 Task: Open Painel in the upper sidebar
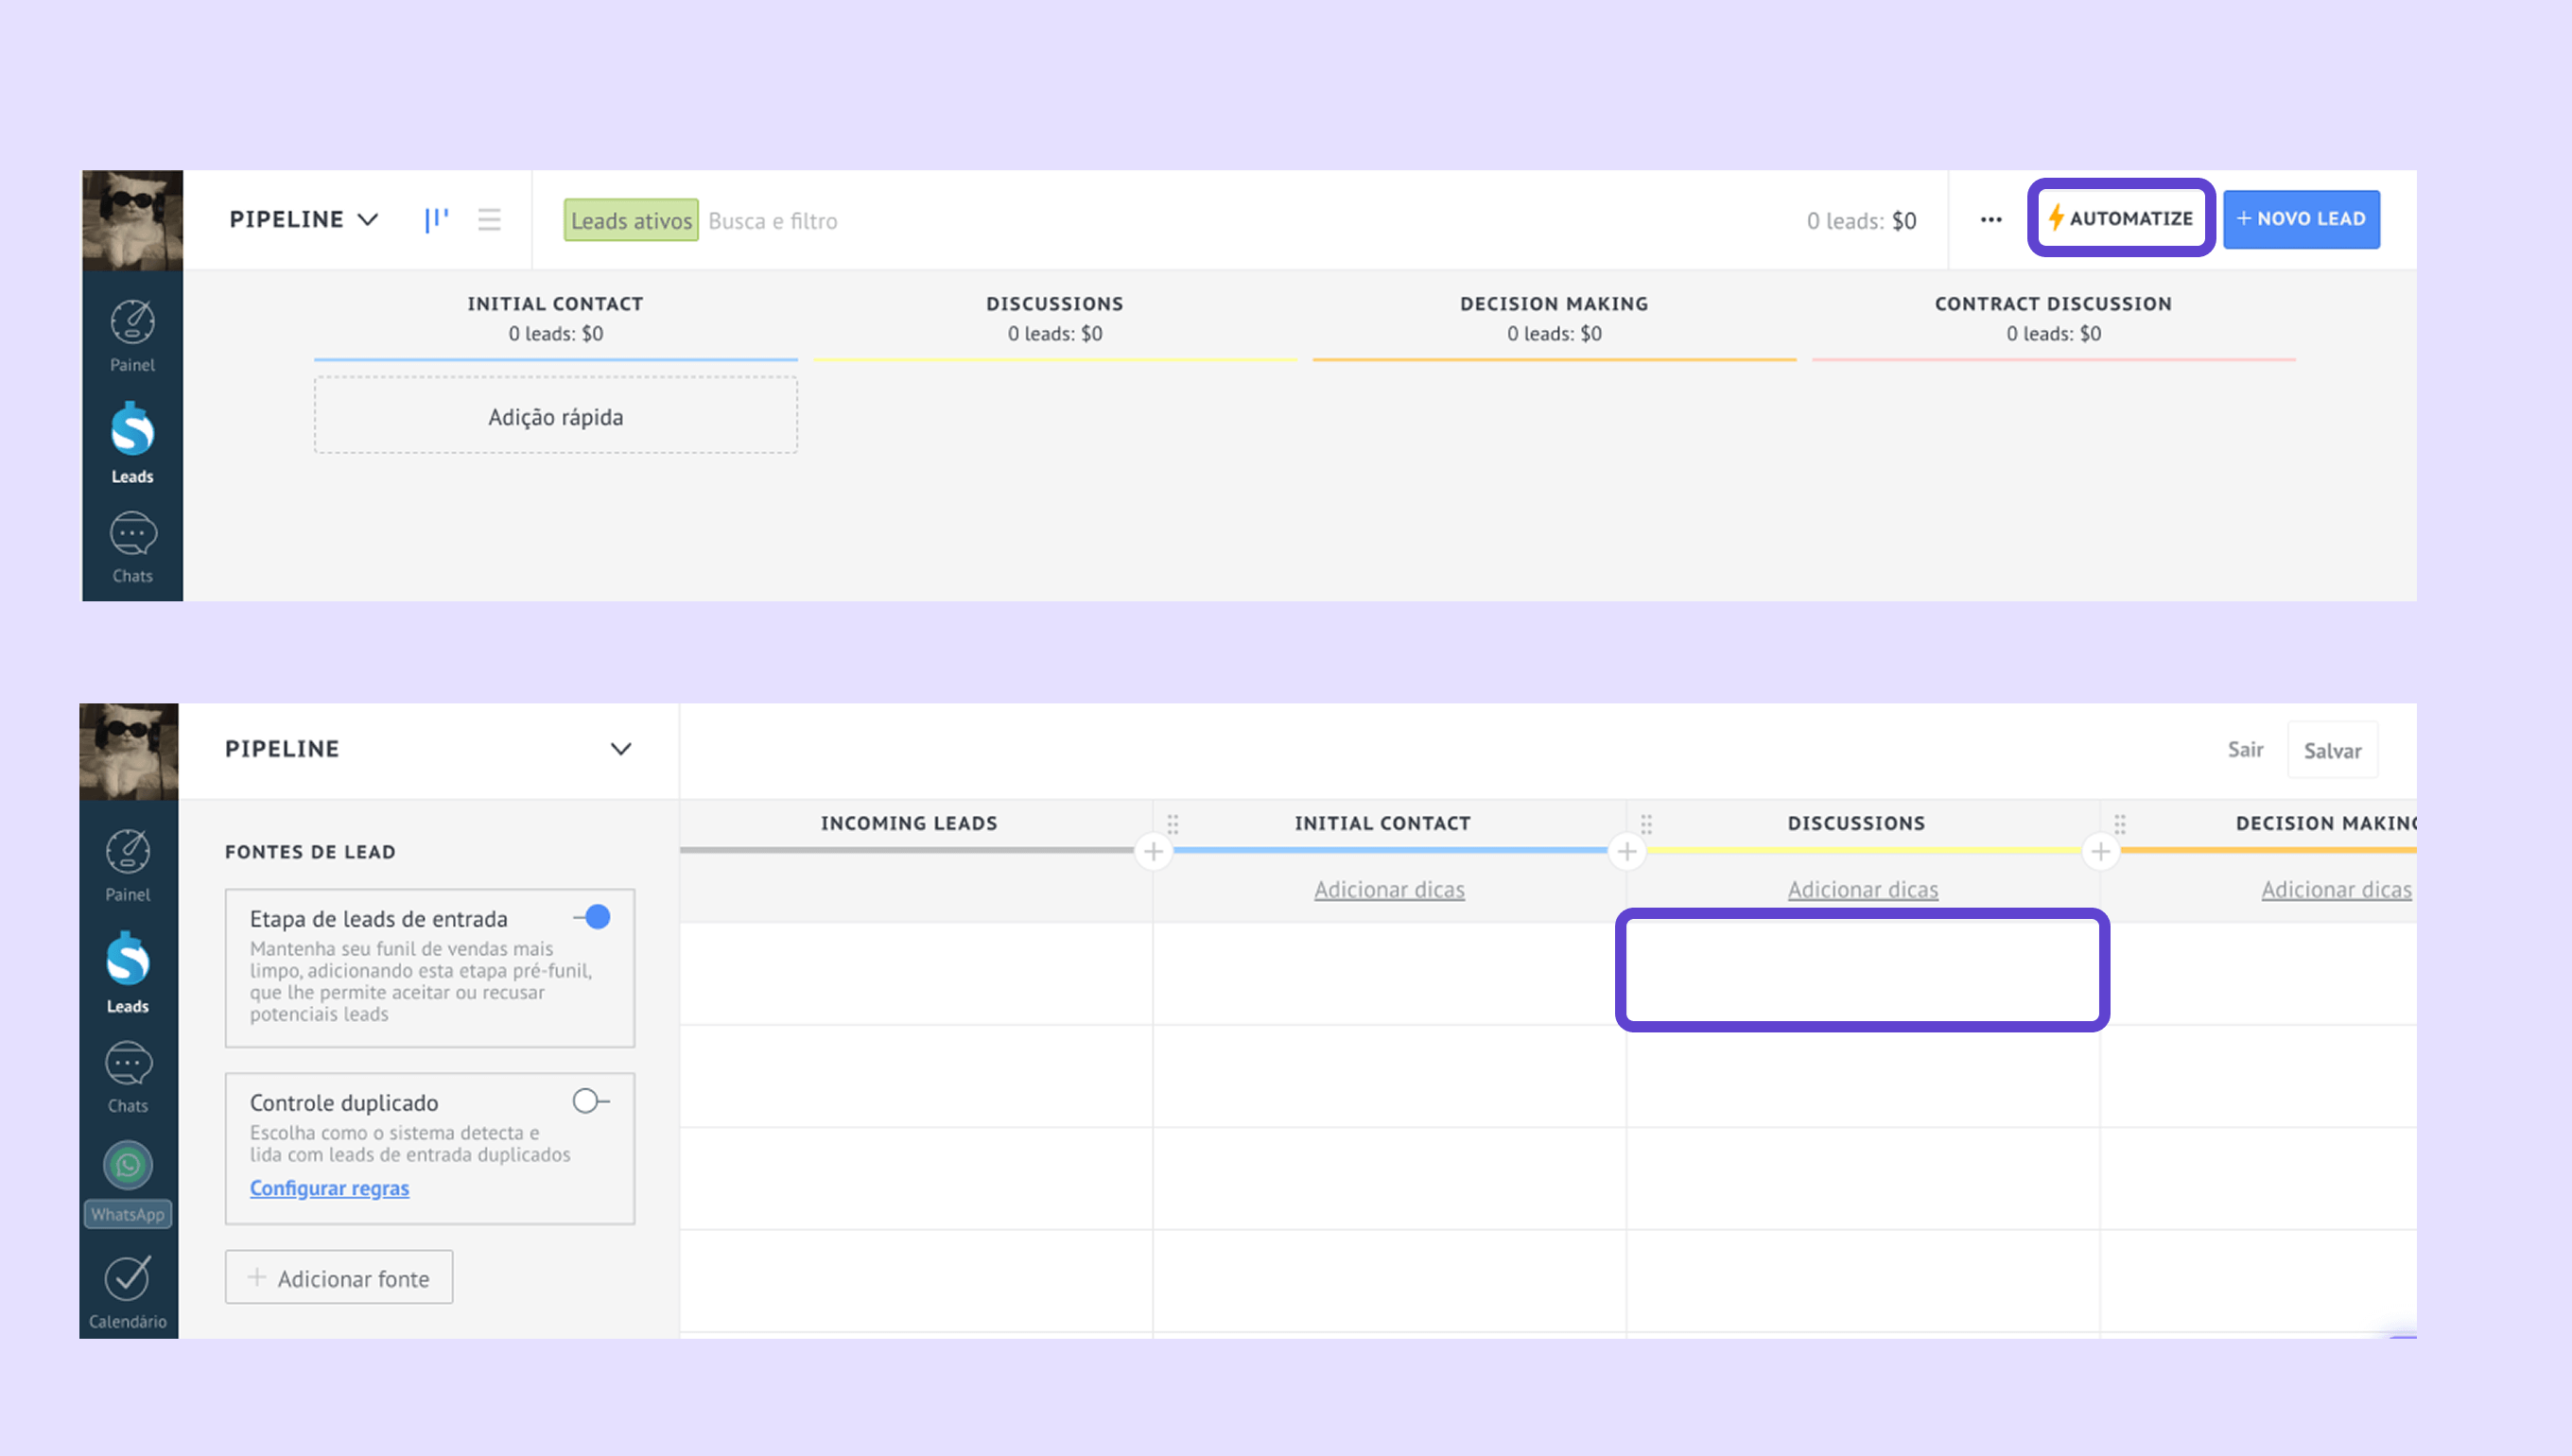point(132,337)
